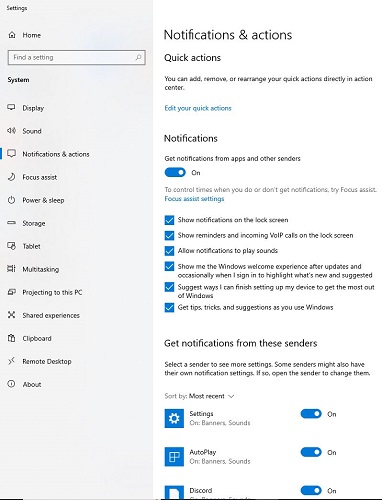This screenshot has height=500, width=382.
Task: Click the Clipboard icon
Action: pyautogui.click(x=12, y=338)
